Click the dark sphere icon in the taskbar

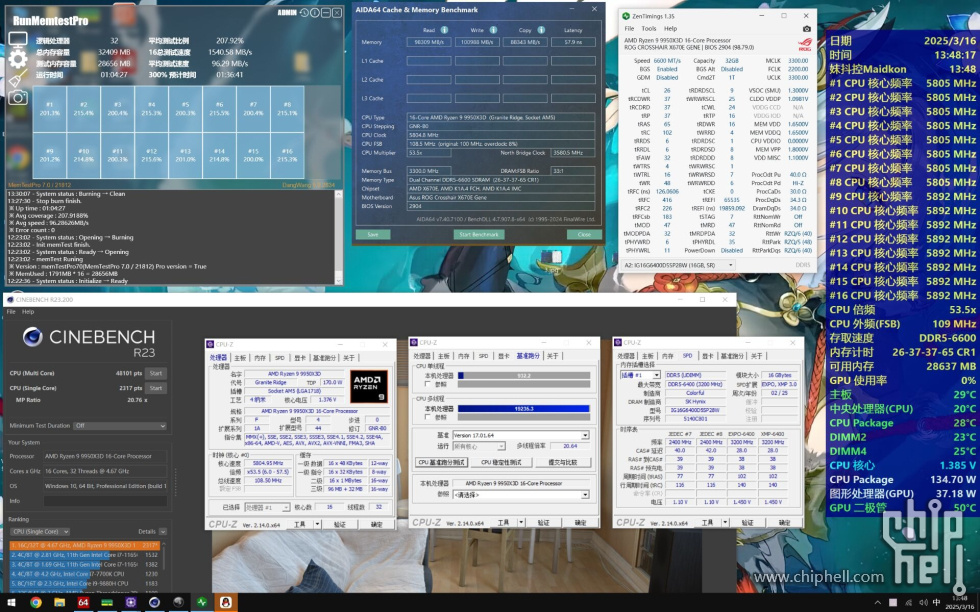pyautogui.click(x=178, y=603)
